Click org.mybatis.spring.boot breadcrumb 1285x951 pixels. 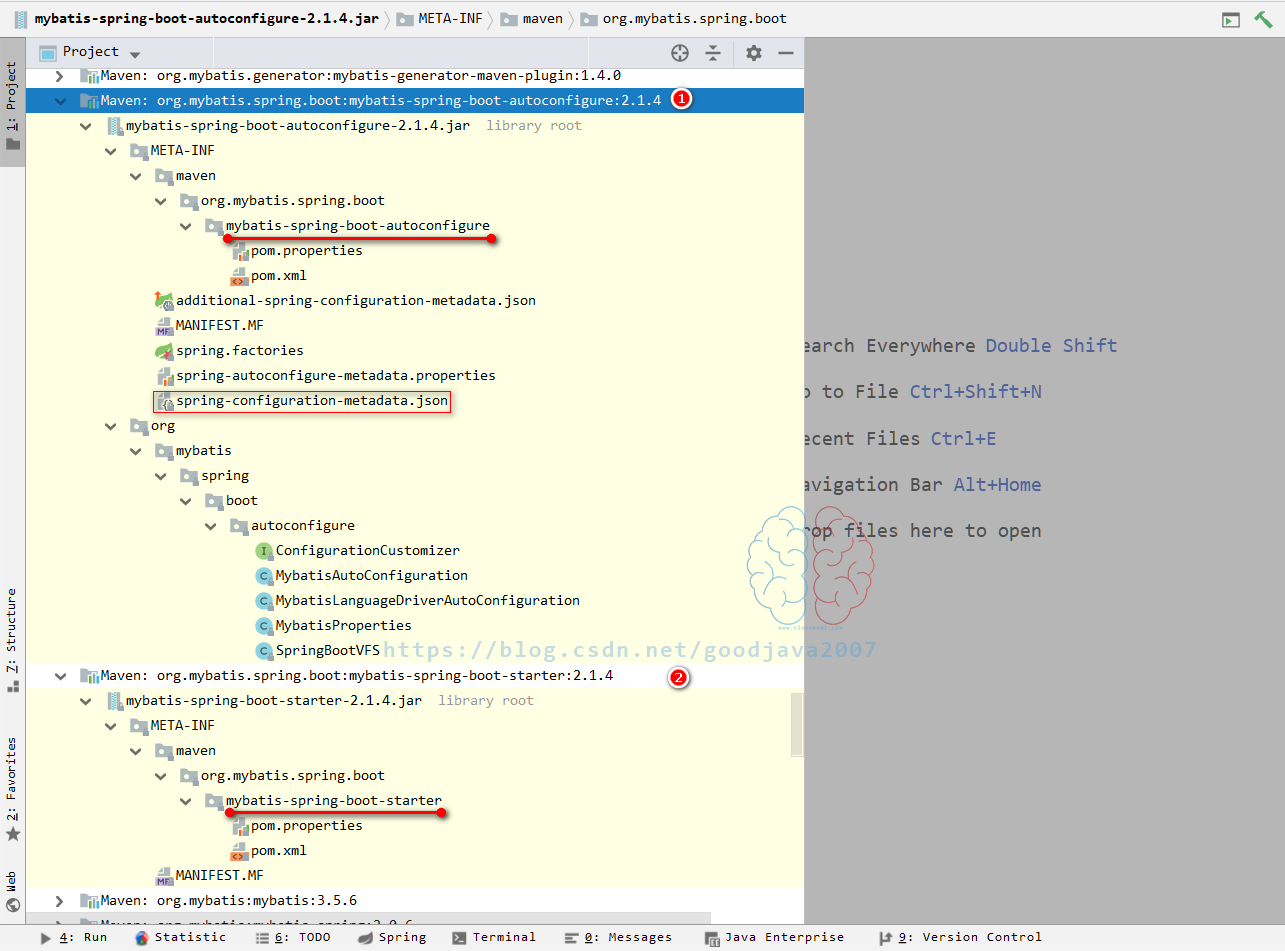pos(684,19)
